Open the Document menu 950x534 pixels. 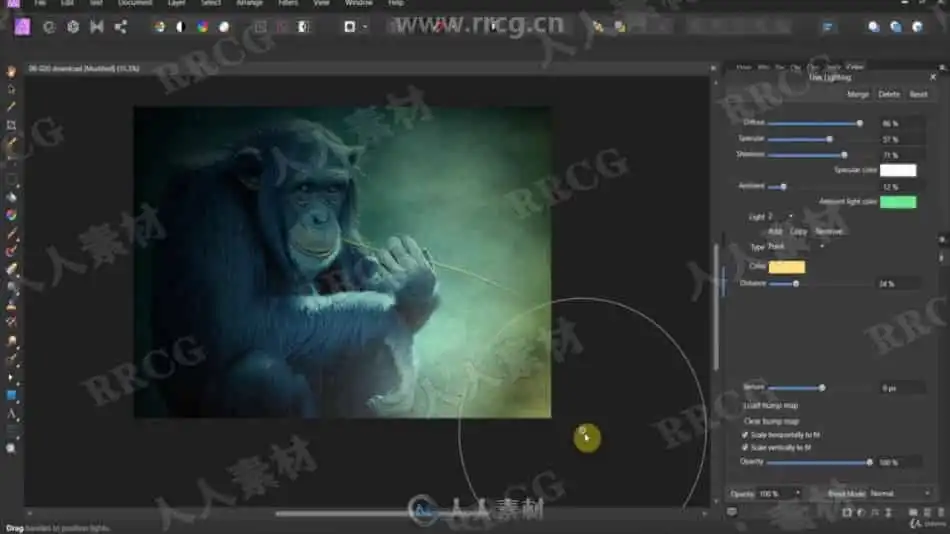(135, 3)
